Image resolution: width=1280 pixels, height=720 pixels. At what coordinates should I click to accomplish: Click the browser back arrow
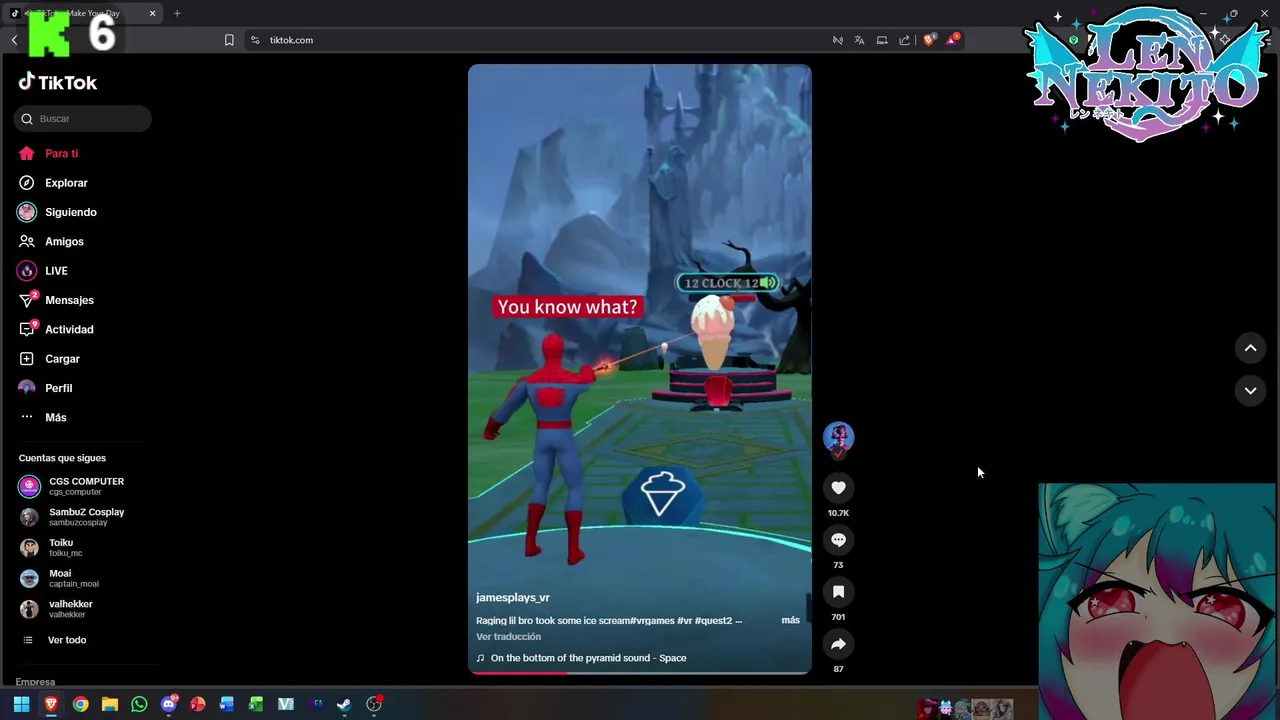[x=14, y=40]
